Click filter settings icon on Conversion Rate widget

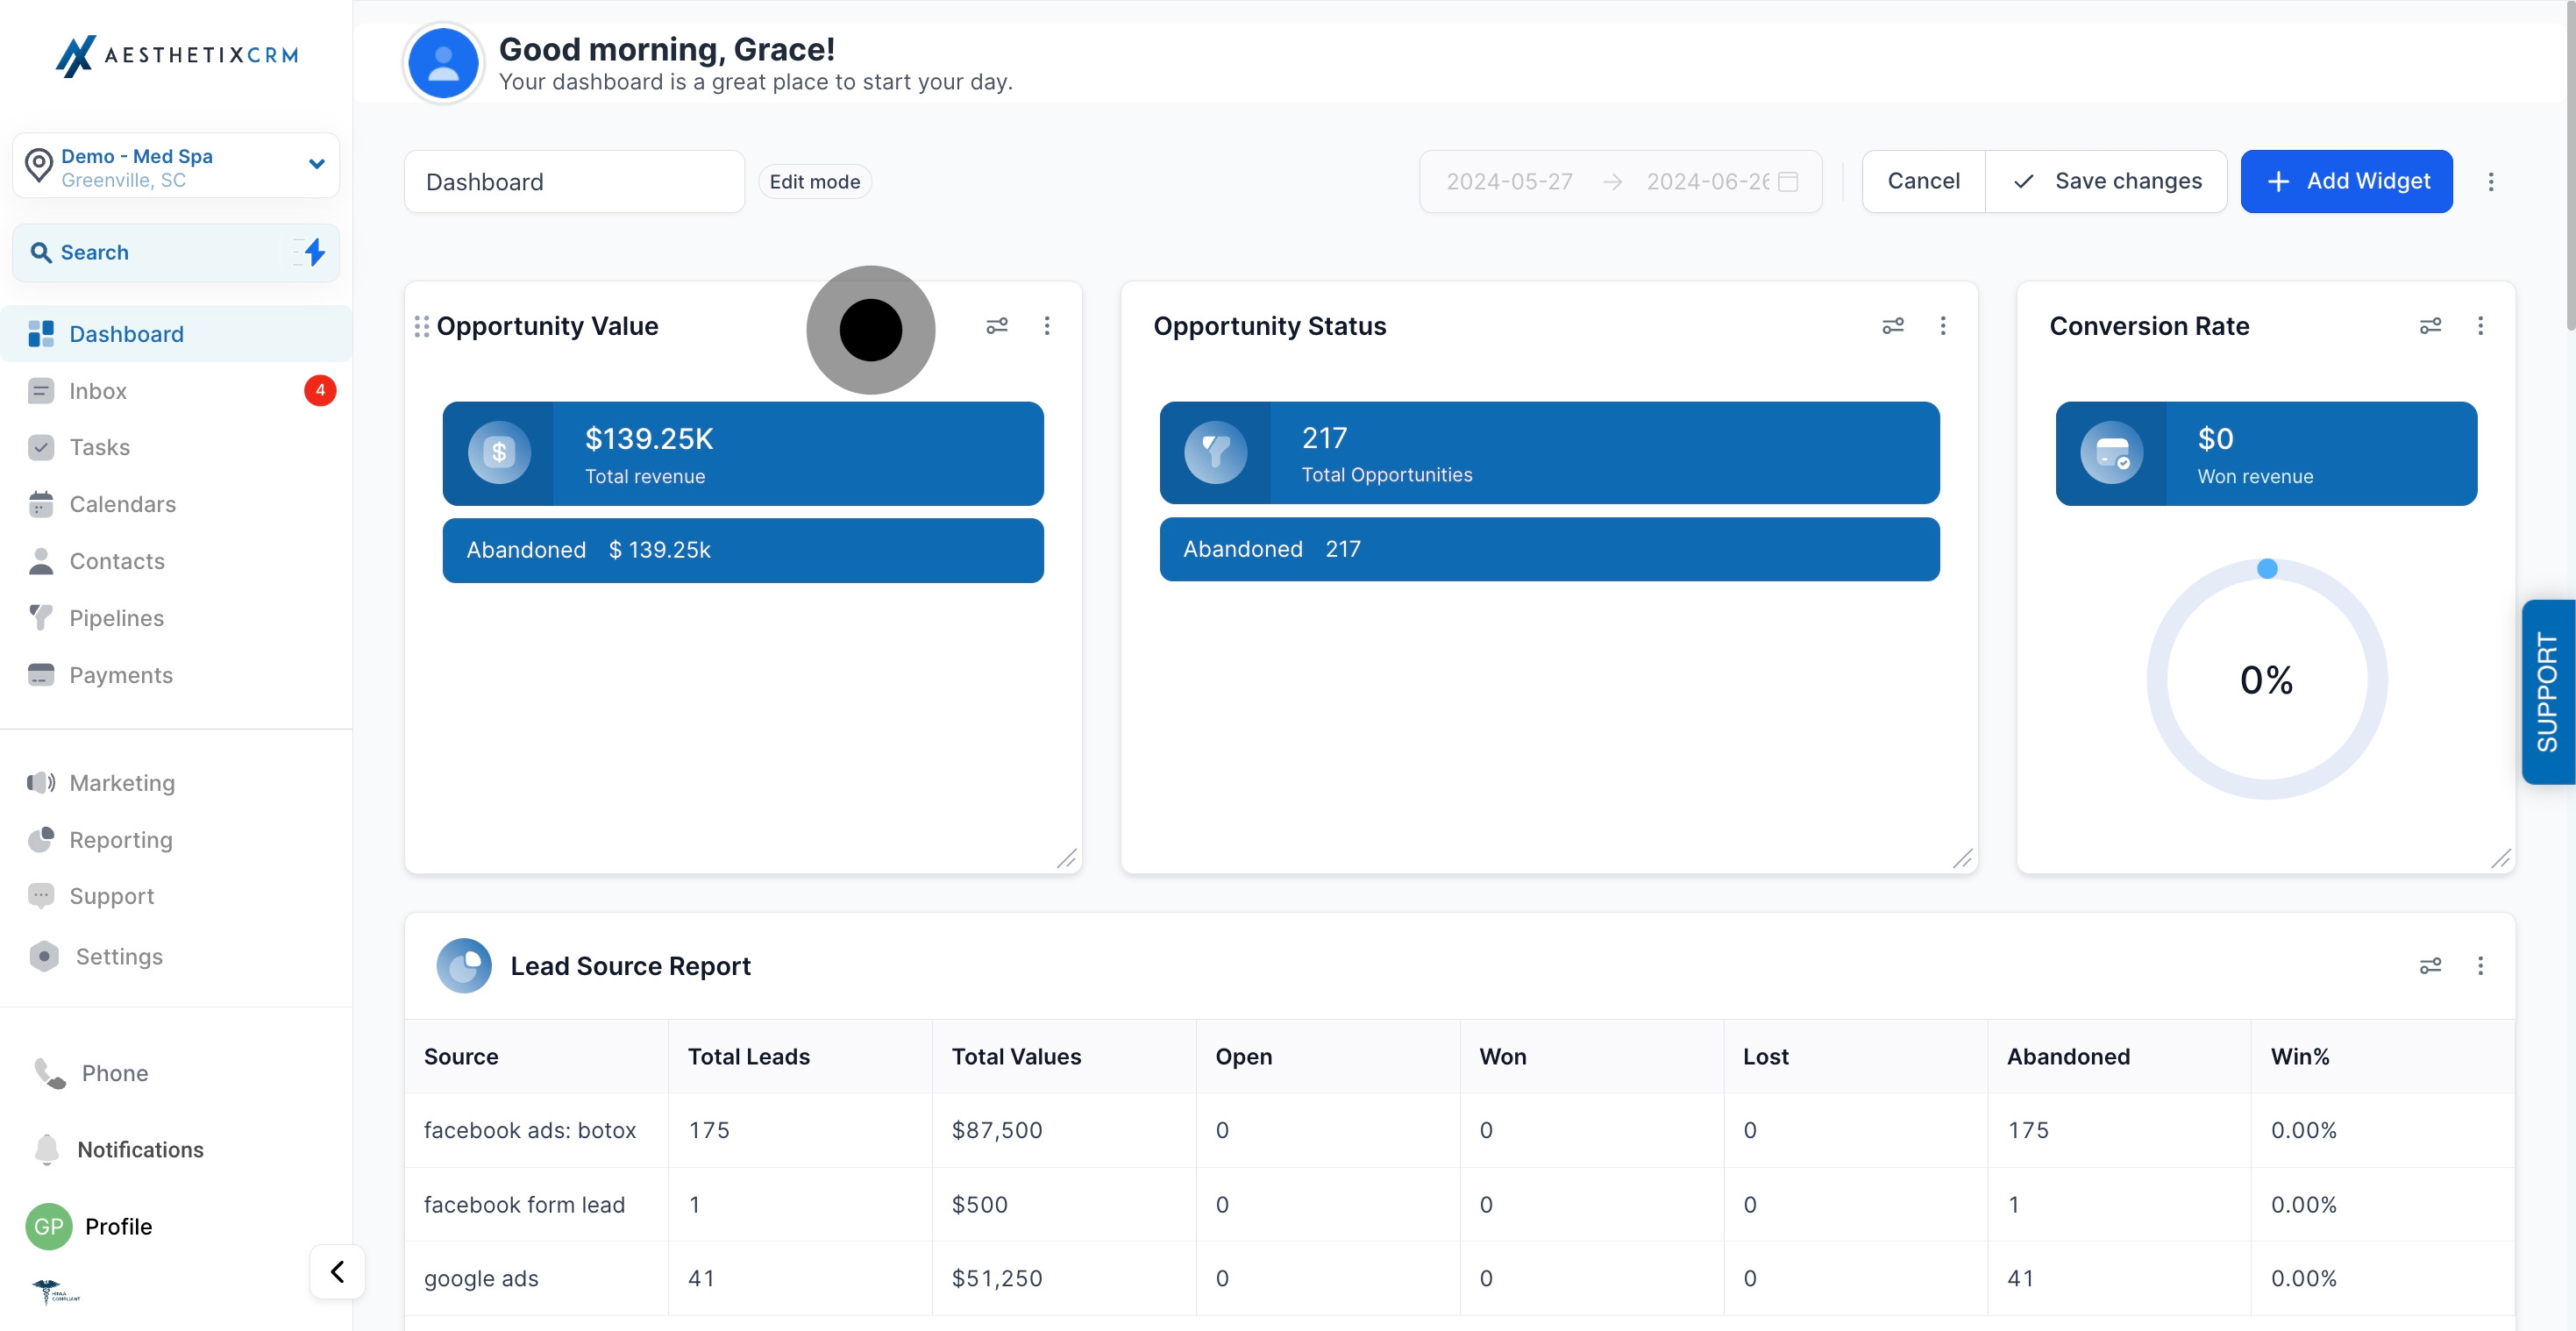2430,326
